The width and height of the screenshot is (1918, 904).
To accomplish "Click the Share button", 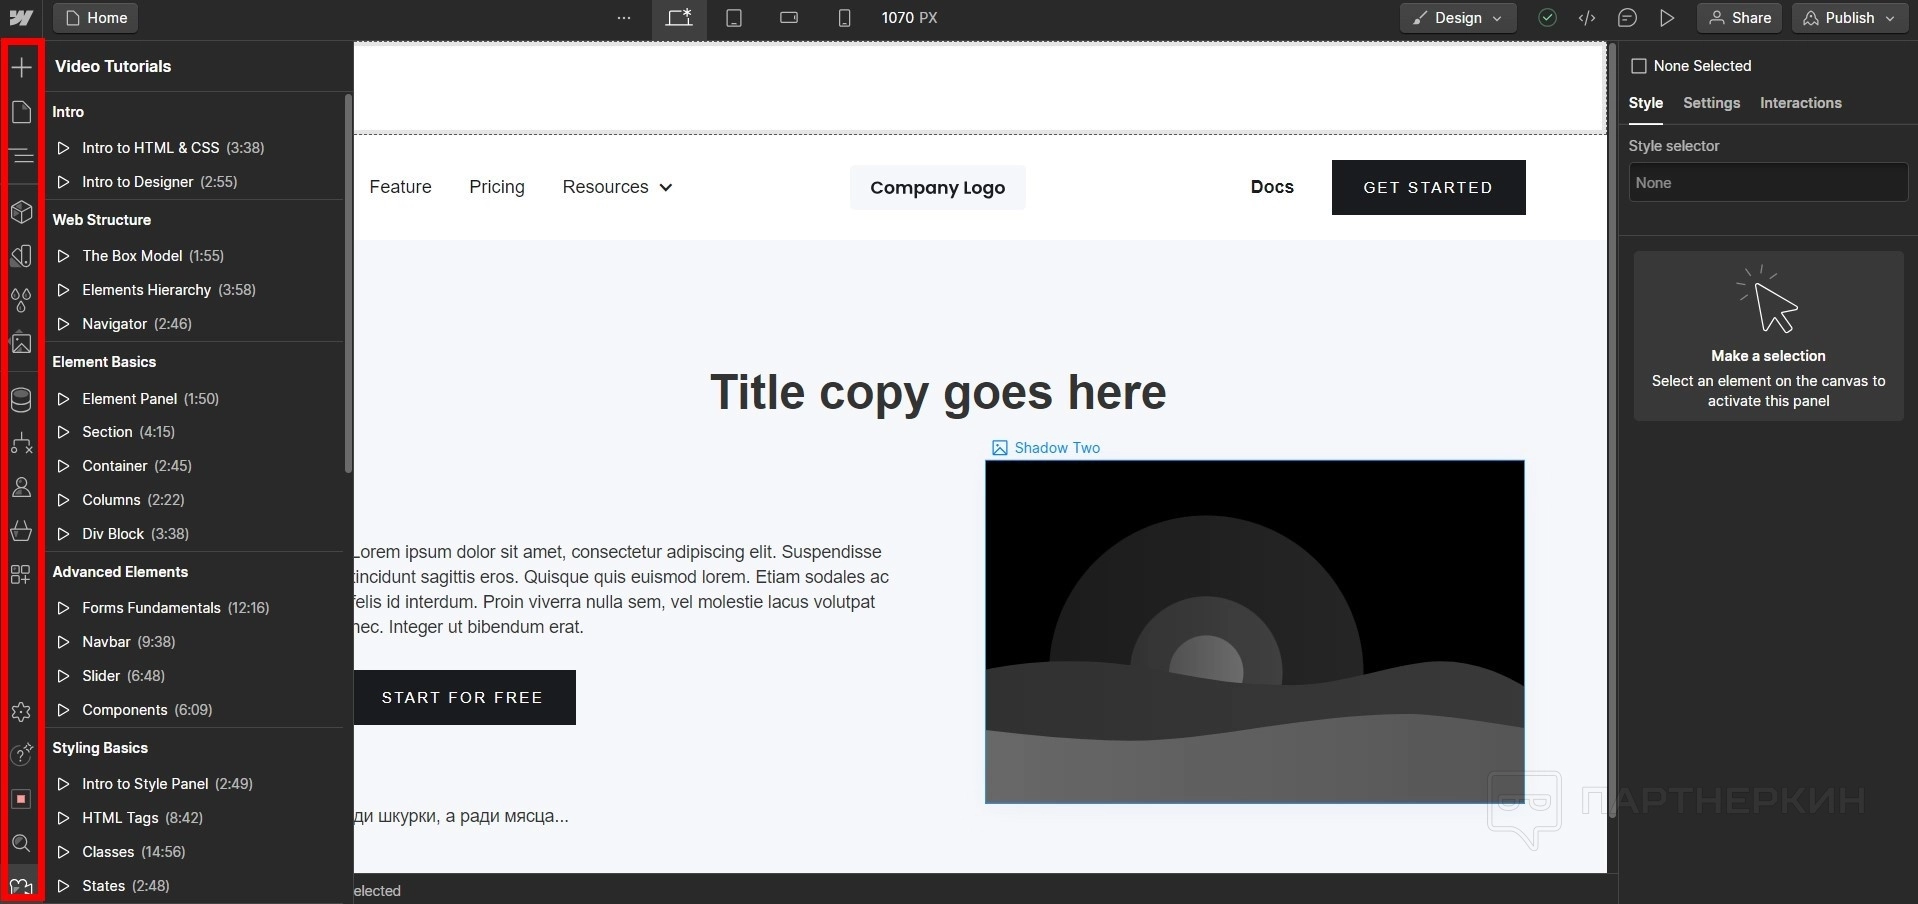I will (x=1740, y=18).
